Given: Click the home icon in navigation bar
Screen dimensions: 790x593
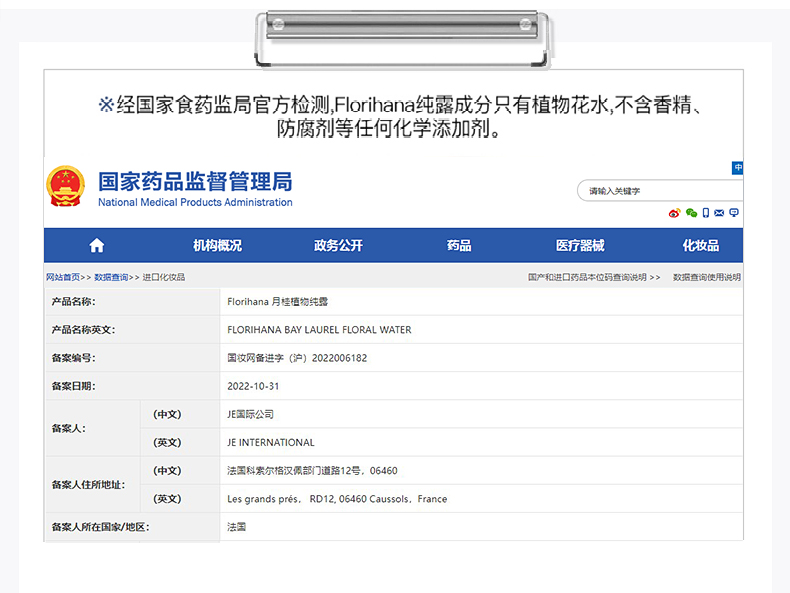Looking at the screenshot, I should (x=97, y=245).
